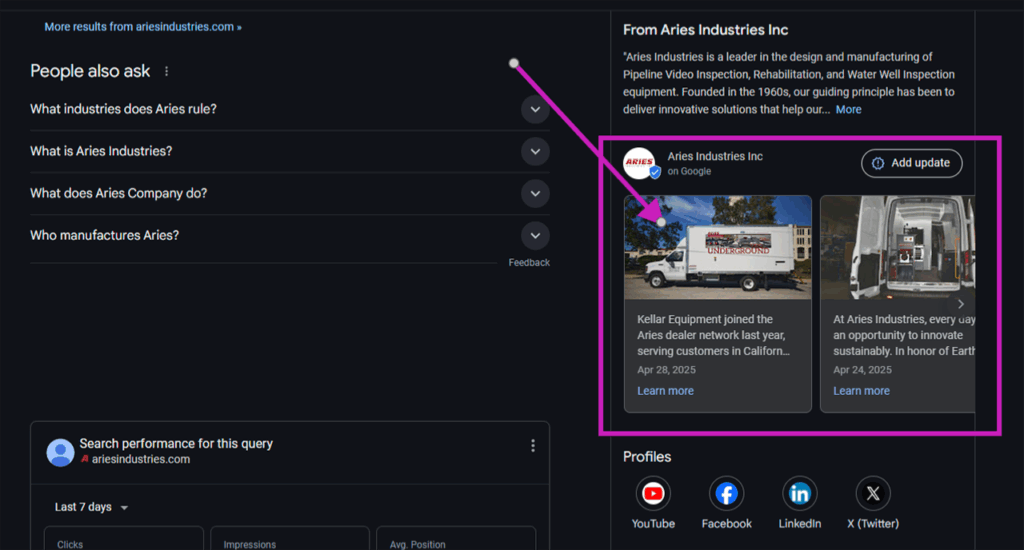
Task: Open the van interior post photo
Action: point(897,248)
